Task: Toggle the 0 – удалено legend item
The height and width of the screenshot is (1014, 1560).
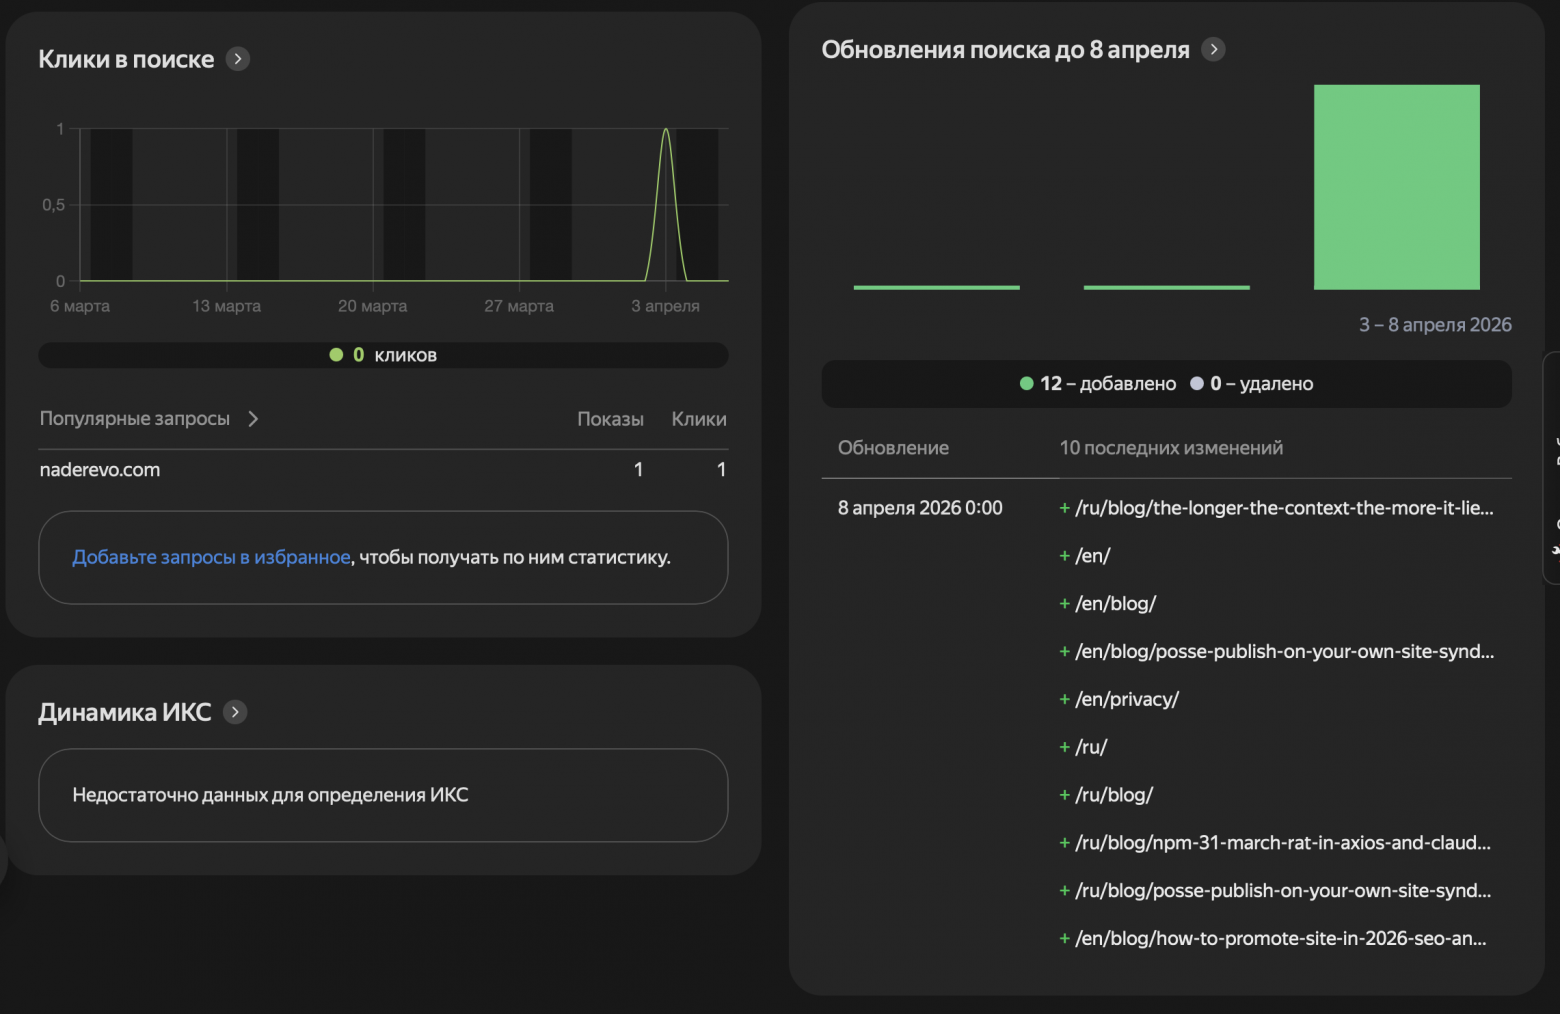Action: tap(1252, 384)
